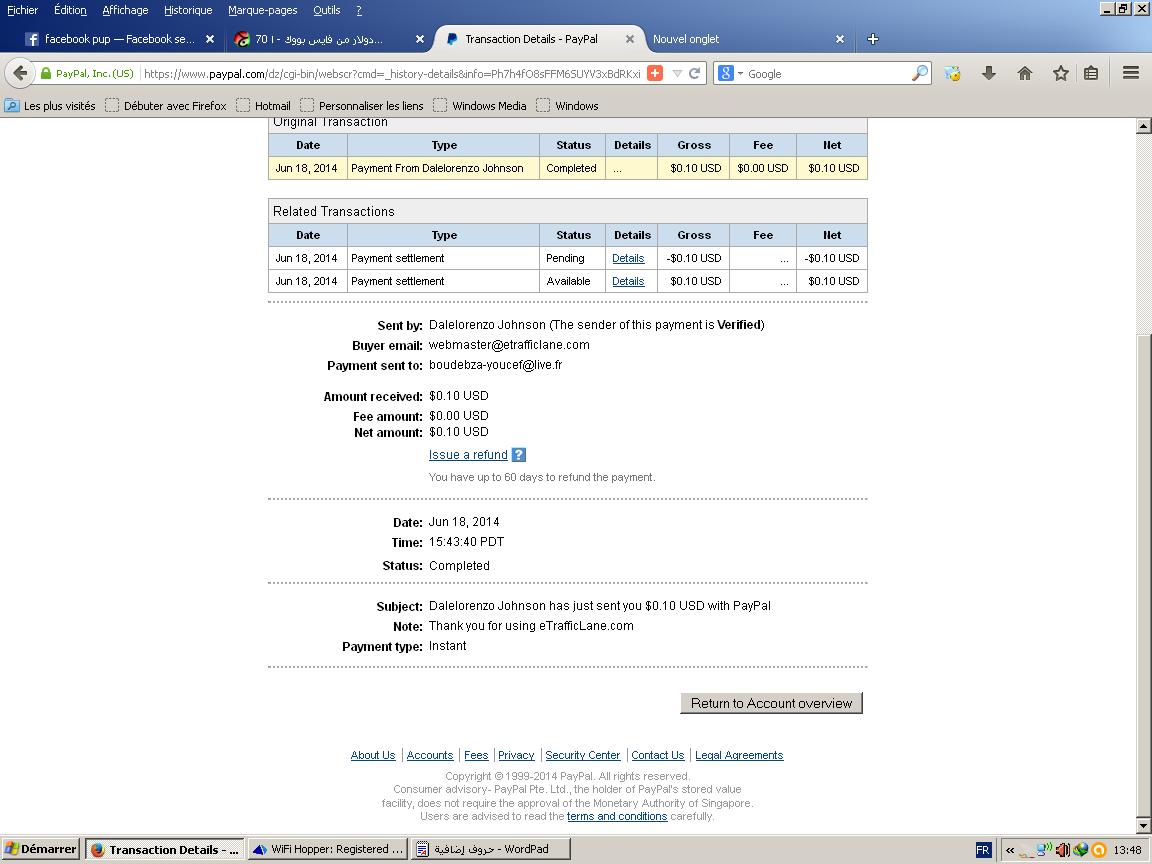Open the Outils menu
The image size is (1152, 864).
326,10
